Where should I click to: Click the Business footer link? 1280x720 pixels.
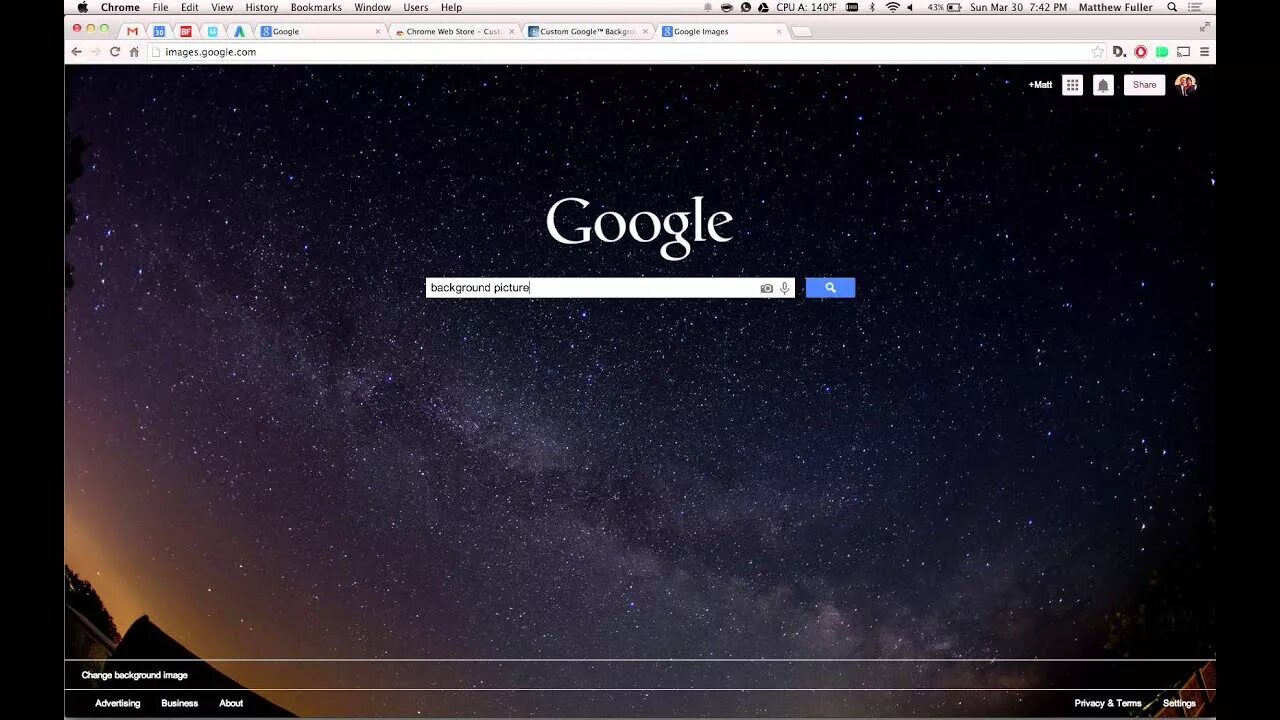click(x=180, y=703)
